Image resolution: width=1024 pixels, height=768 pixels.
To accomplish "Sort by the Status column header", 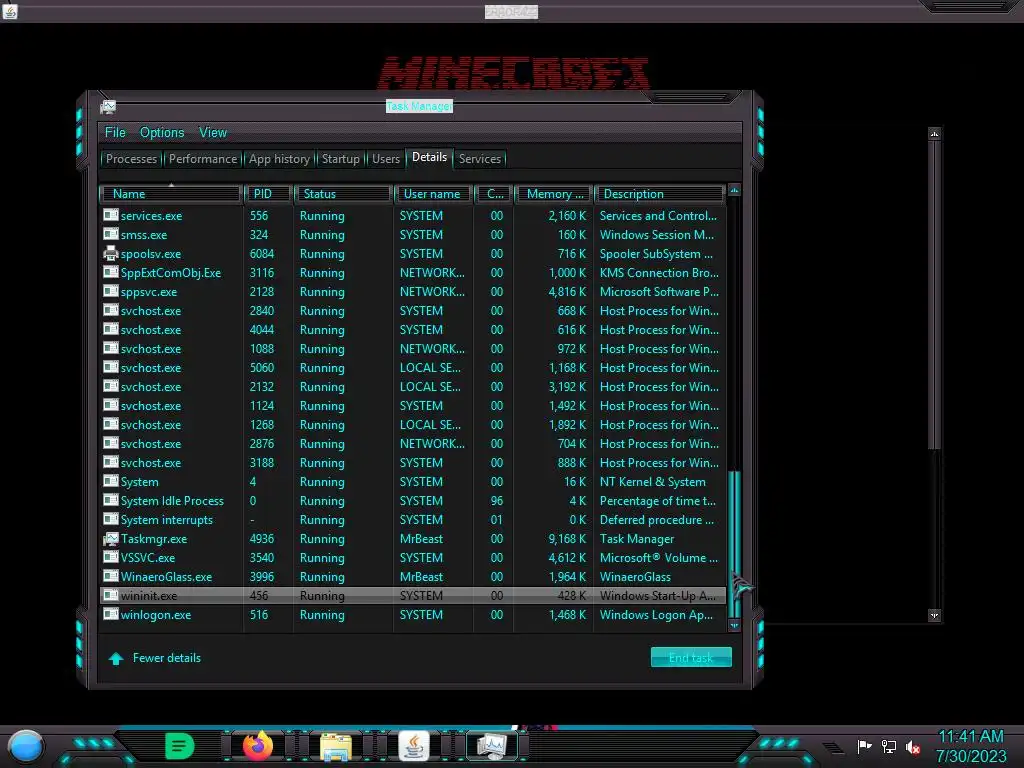I will 343,194.
